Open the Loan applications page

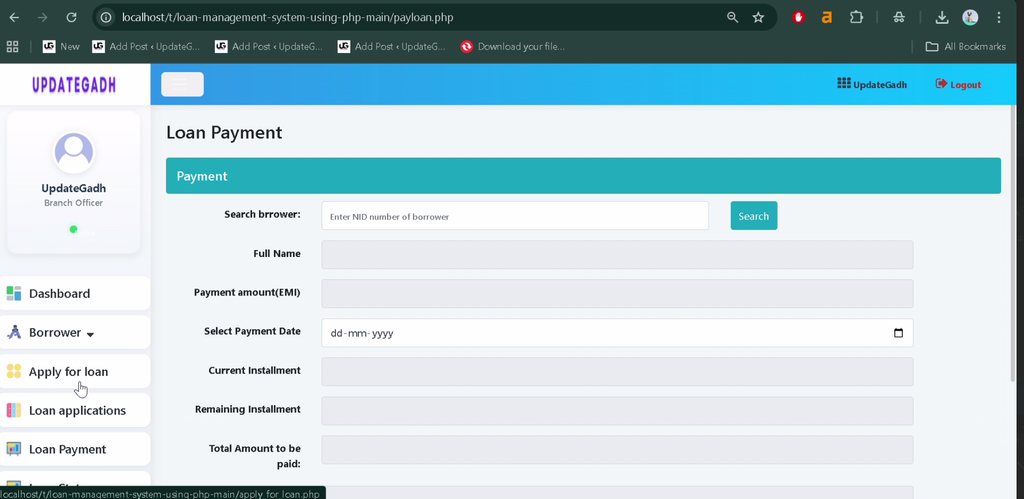[x=75, y=410]
